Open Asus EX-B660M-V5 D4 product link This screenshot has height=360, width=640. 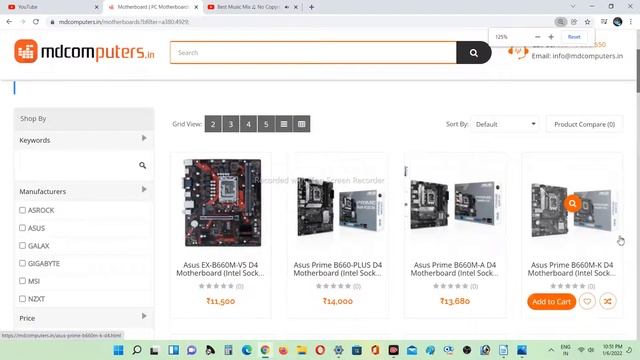click(x=220, y=269)
